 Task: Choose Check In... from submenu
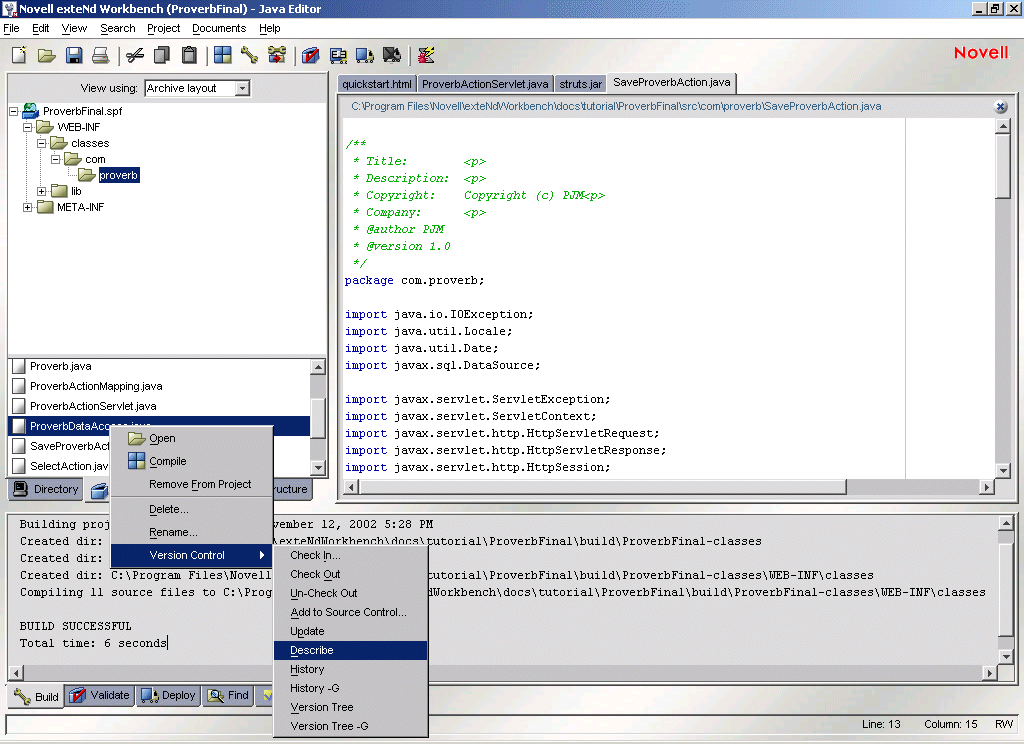tap(351, 555)
